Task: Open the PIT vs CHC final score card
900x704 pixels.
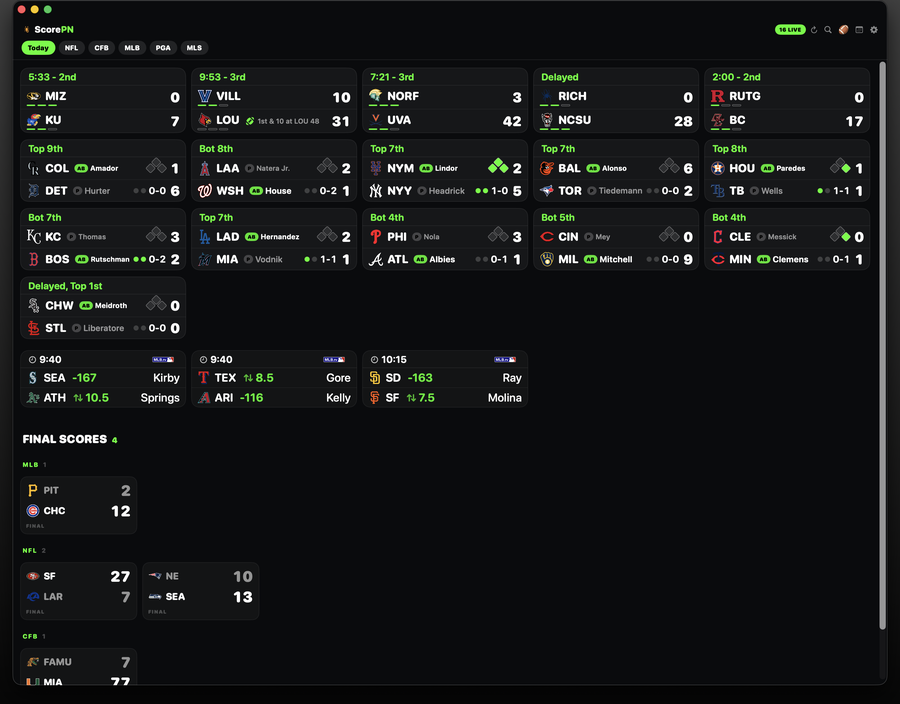Action: tap(79, 505)
